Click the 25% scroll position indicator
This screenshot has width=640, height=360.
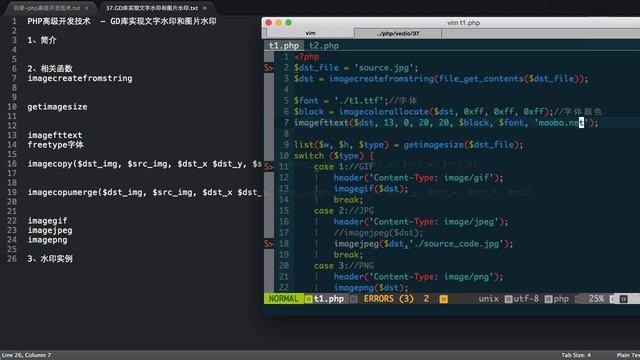click(x=596, y=299)
